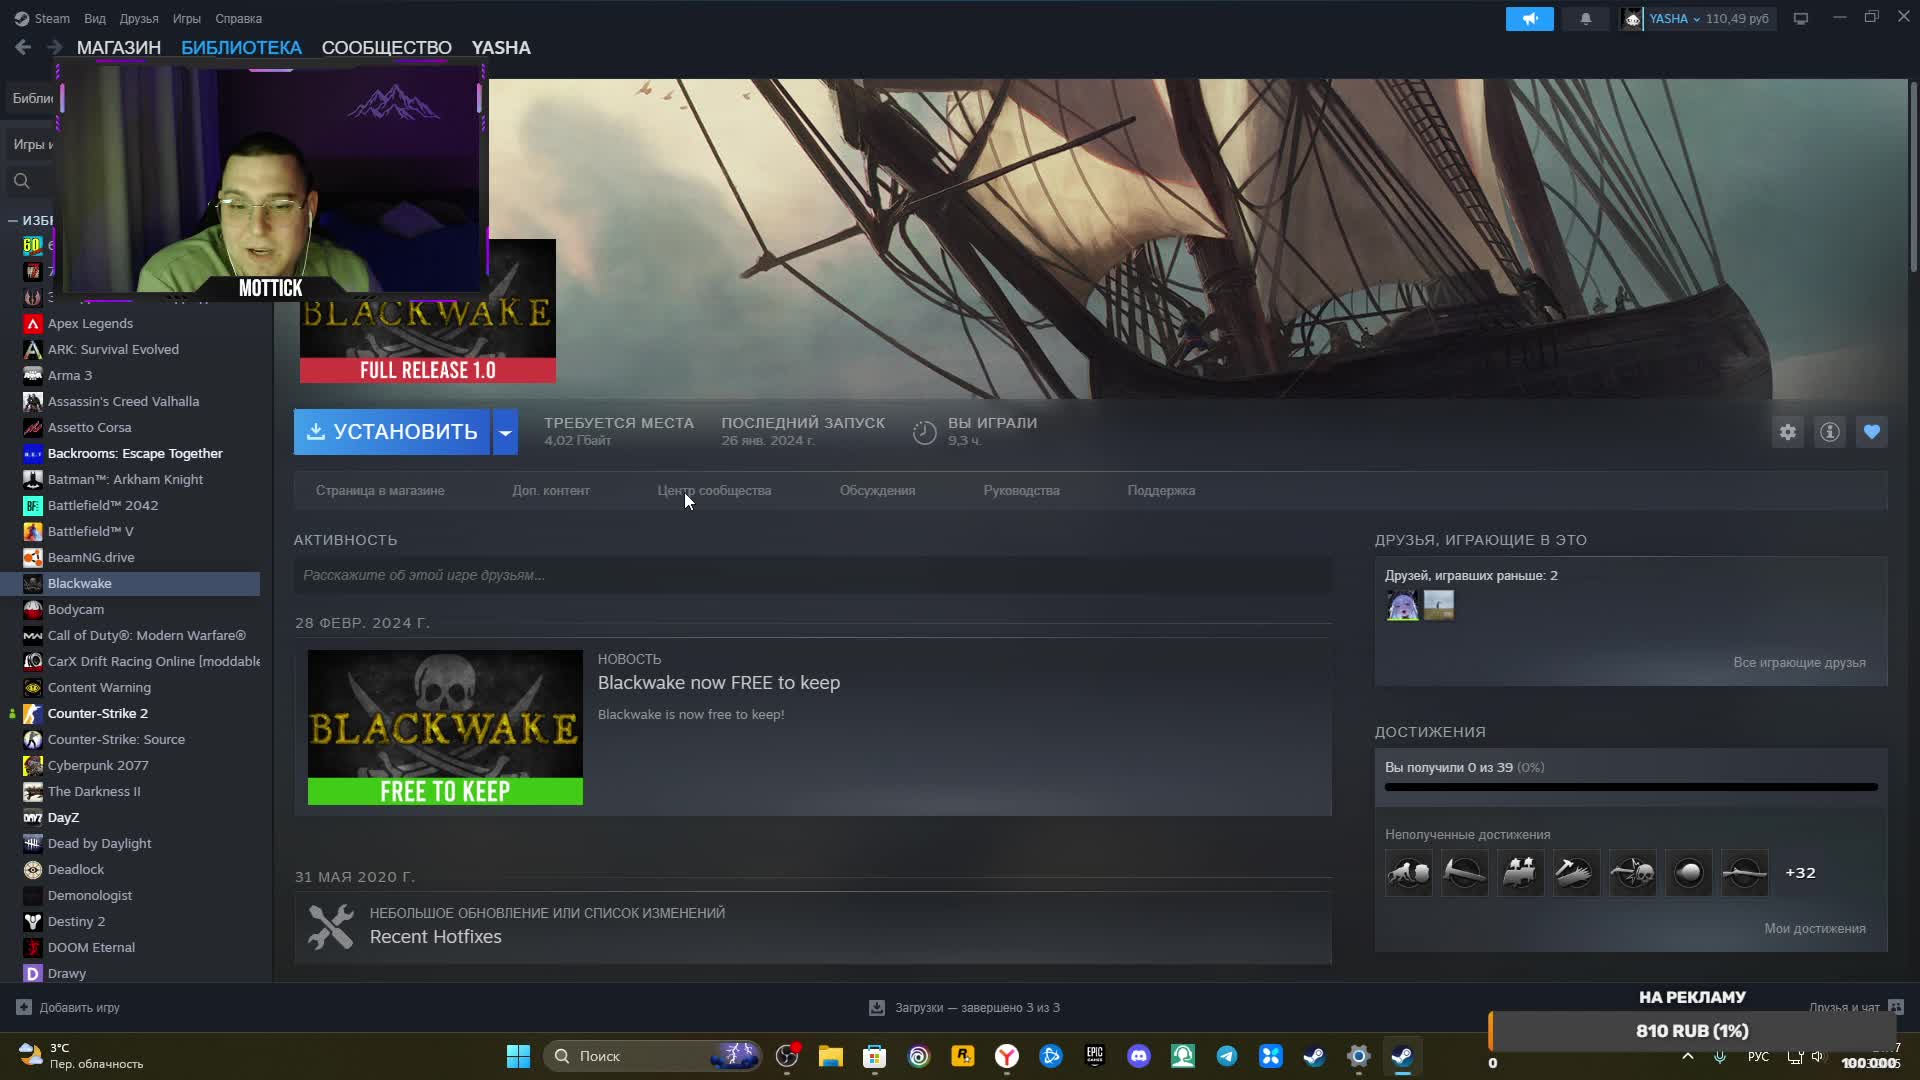Image resolution: width=1920 pixels, height=1080 pixels.
Task: Open Epic Games launcher from taskbar
Action: [1094, 1056]
